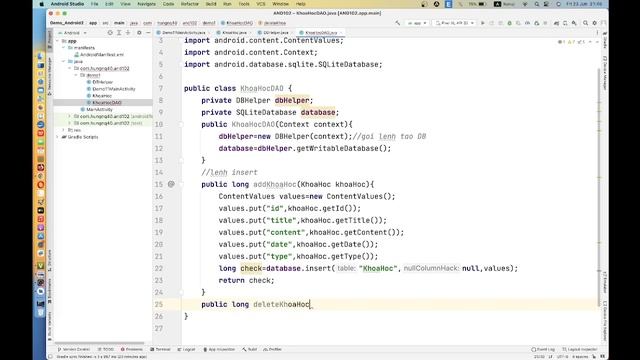Switch to the Demo11MainActivity.java tab

tap(183, 33)
